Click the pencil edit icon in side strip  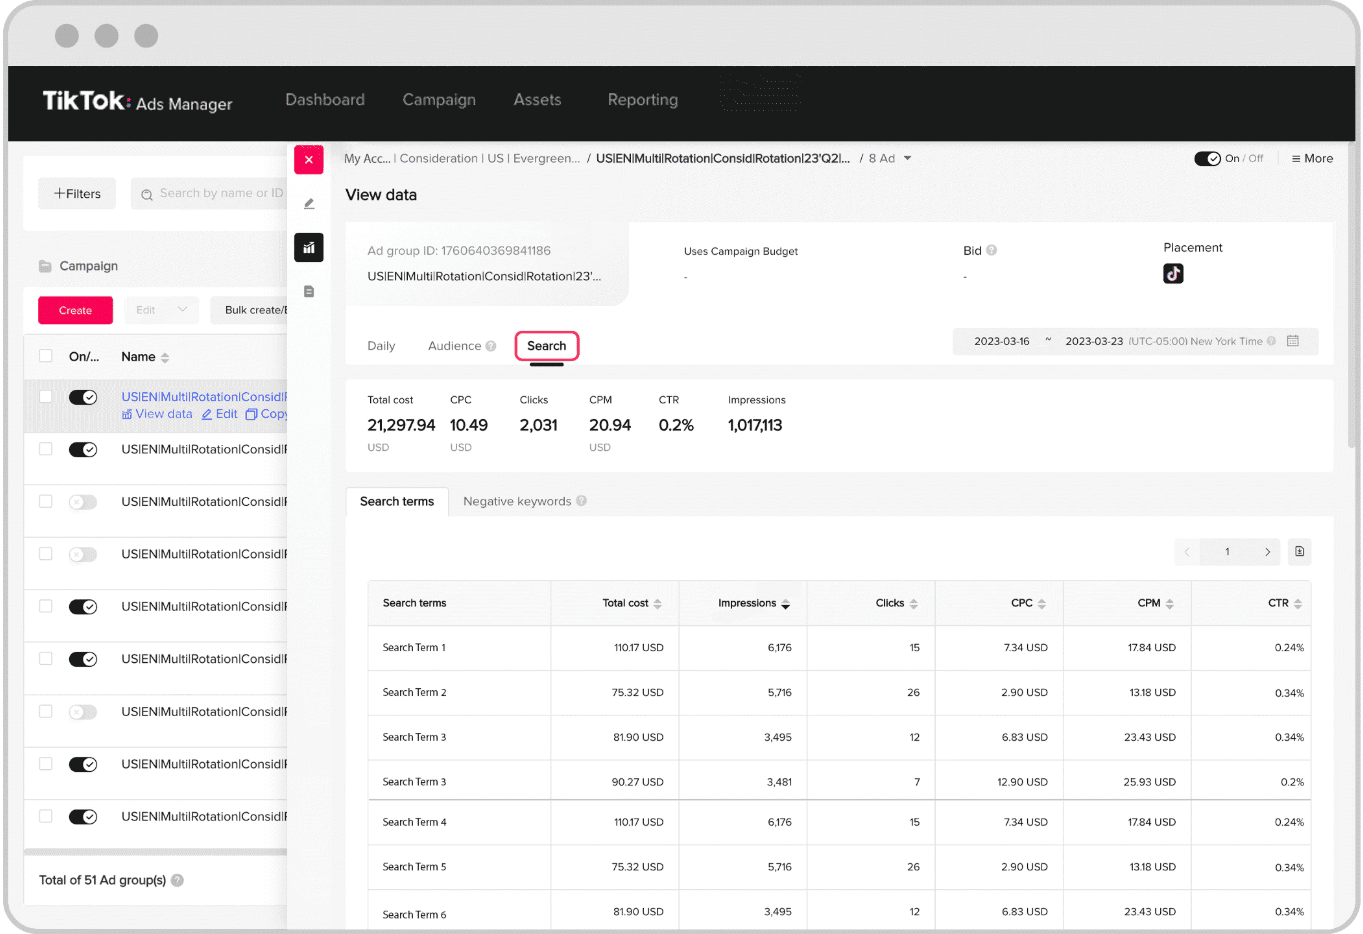click(309, 204)
